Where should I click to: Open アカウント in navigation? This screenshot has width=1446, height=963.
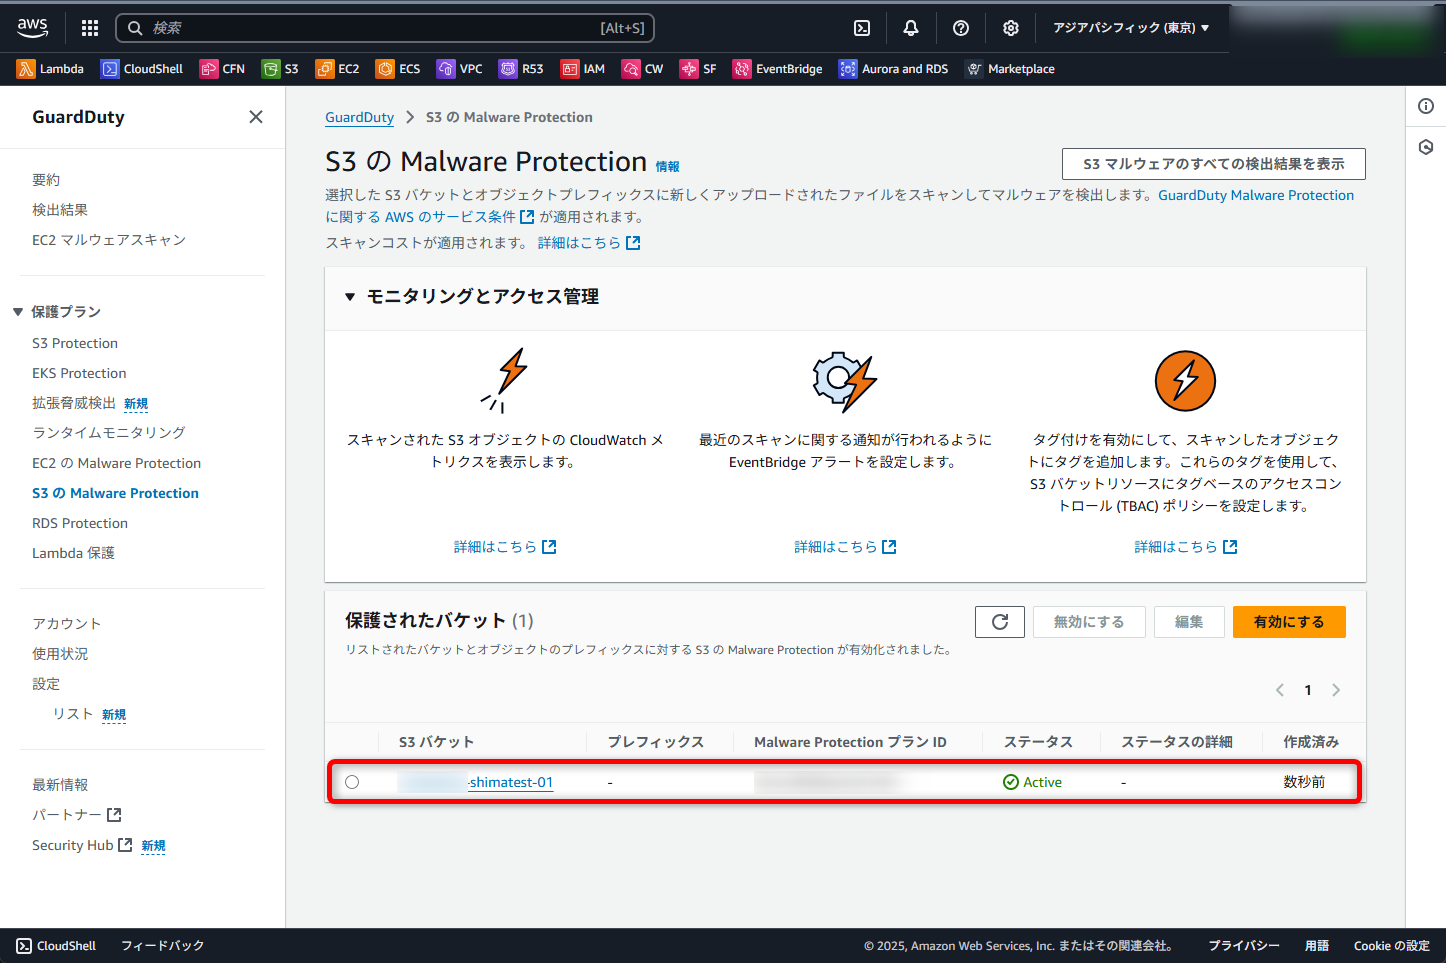pos(67,624)
